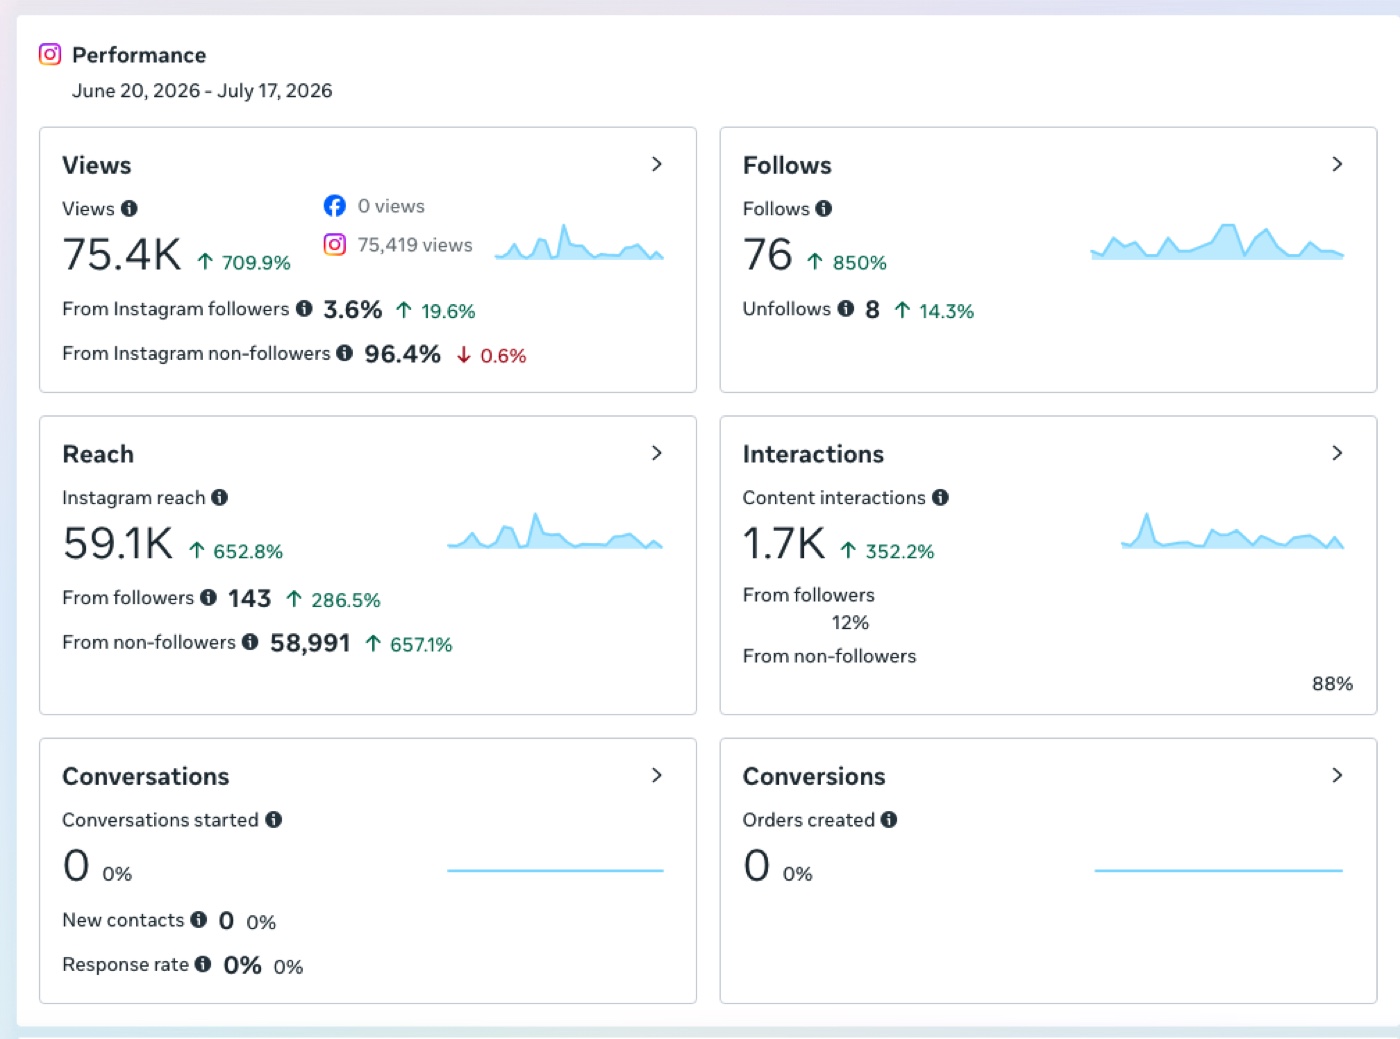Expand the Reach card chevron
This screenshot has height=1039, width=1400.
[657, 453]
